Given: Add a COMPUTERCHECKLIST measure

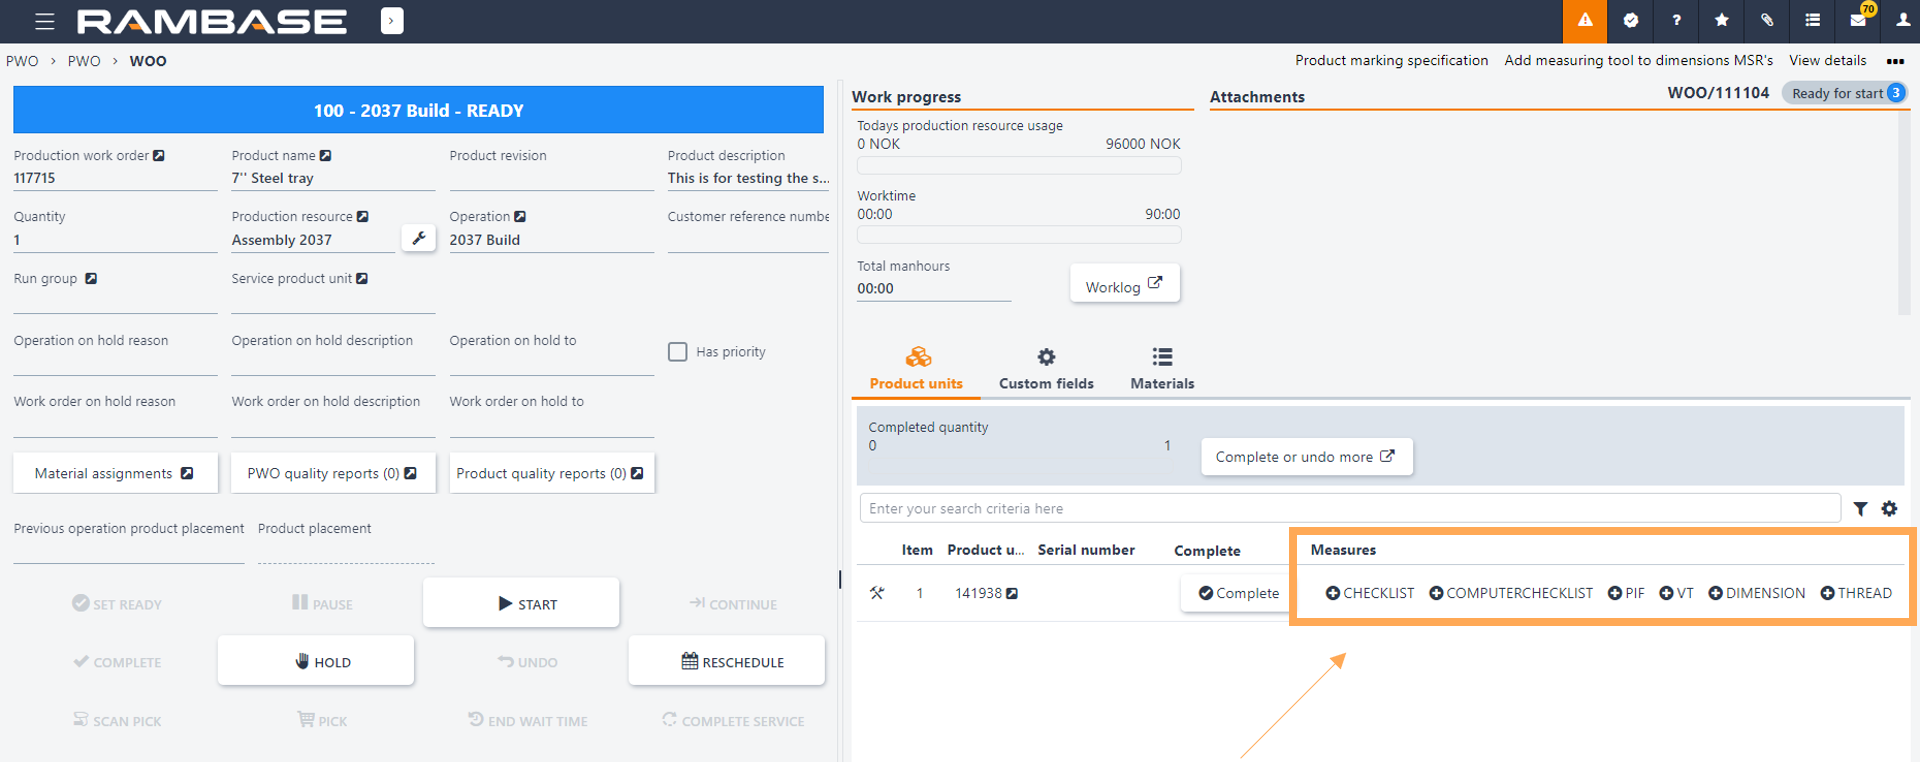Looking at the screenshot, I should [1511, 593].
